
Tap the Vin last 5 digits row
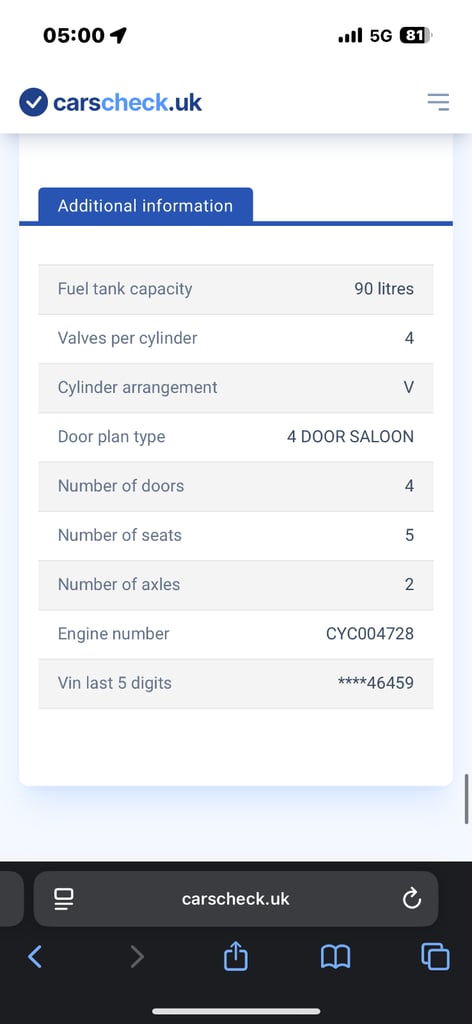(x=236, y=683)
